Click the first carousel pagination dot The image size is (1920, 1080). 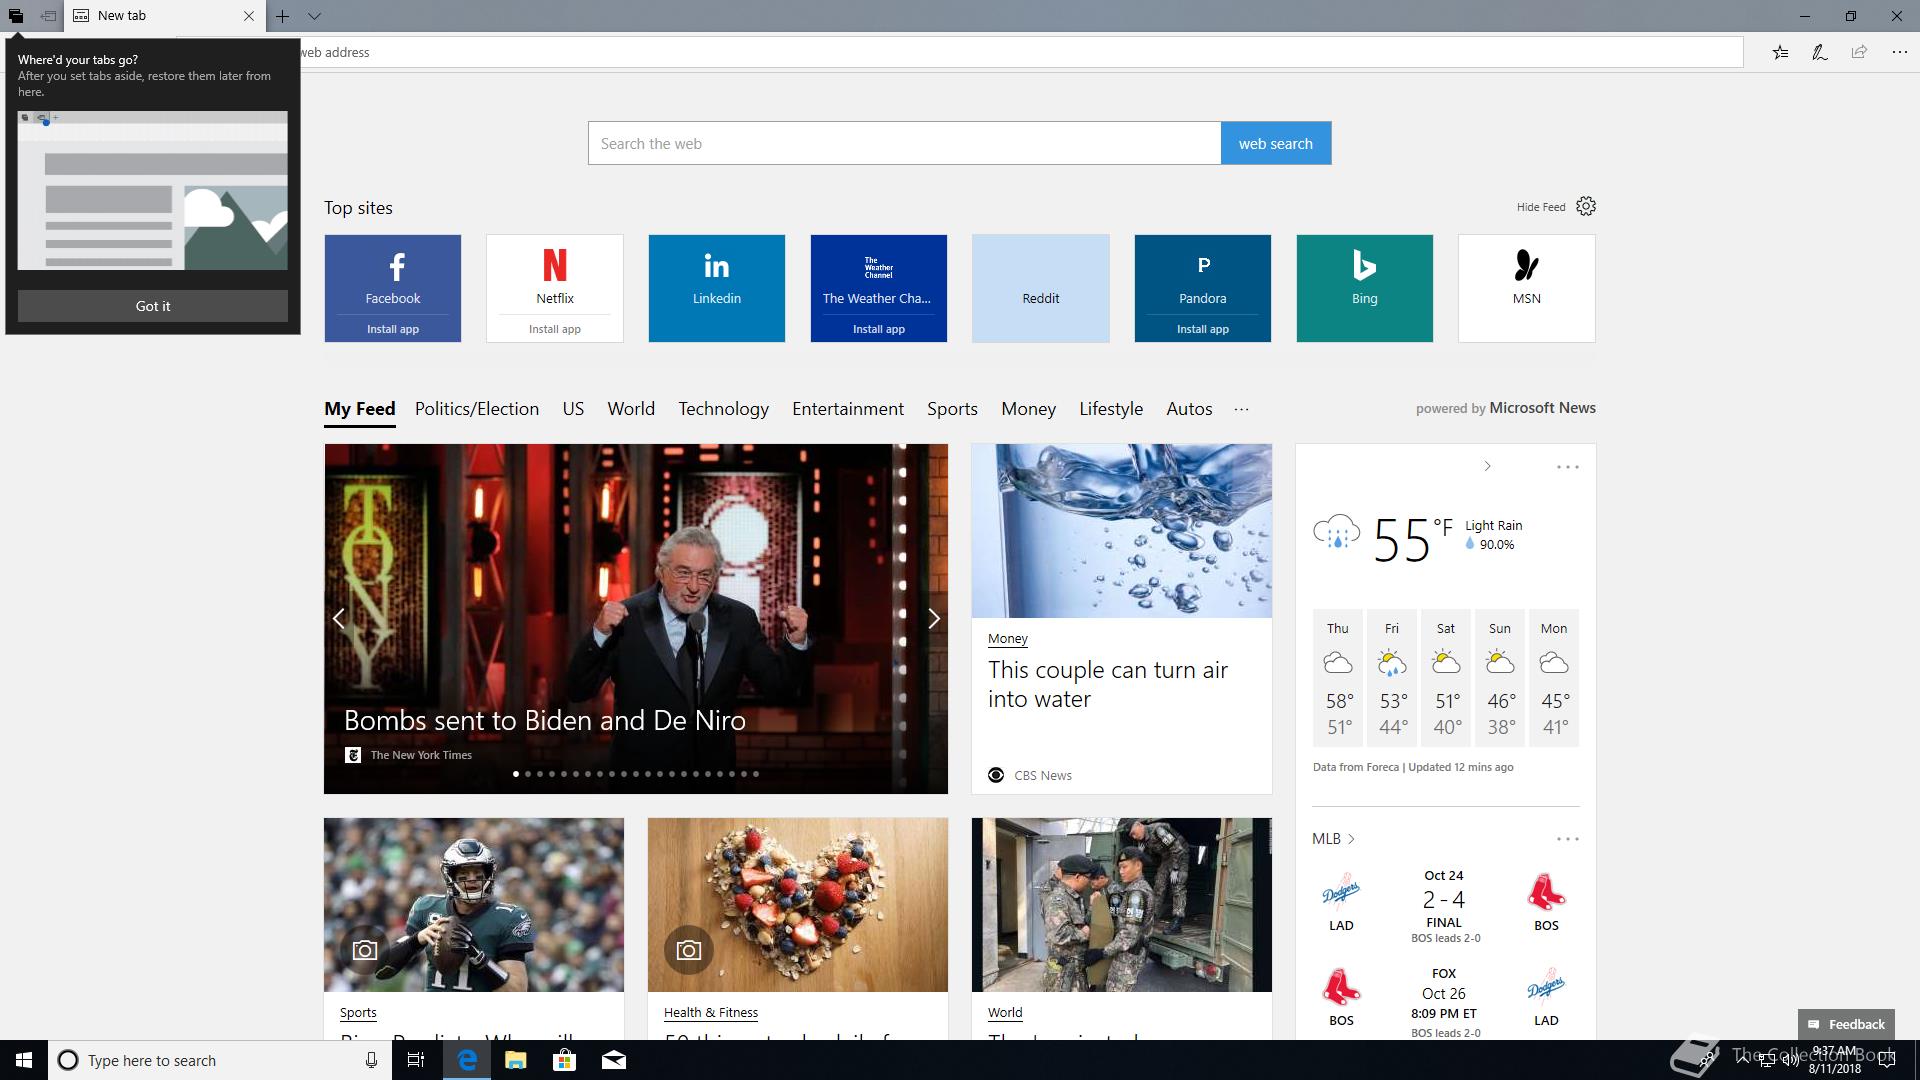(x=516, y=774)
